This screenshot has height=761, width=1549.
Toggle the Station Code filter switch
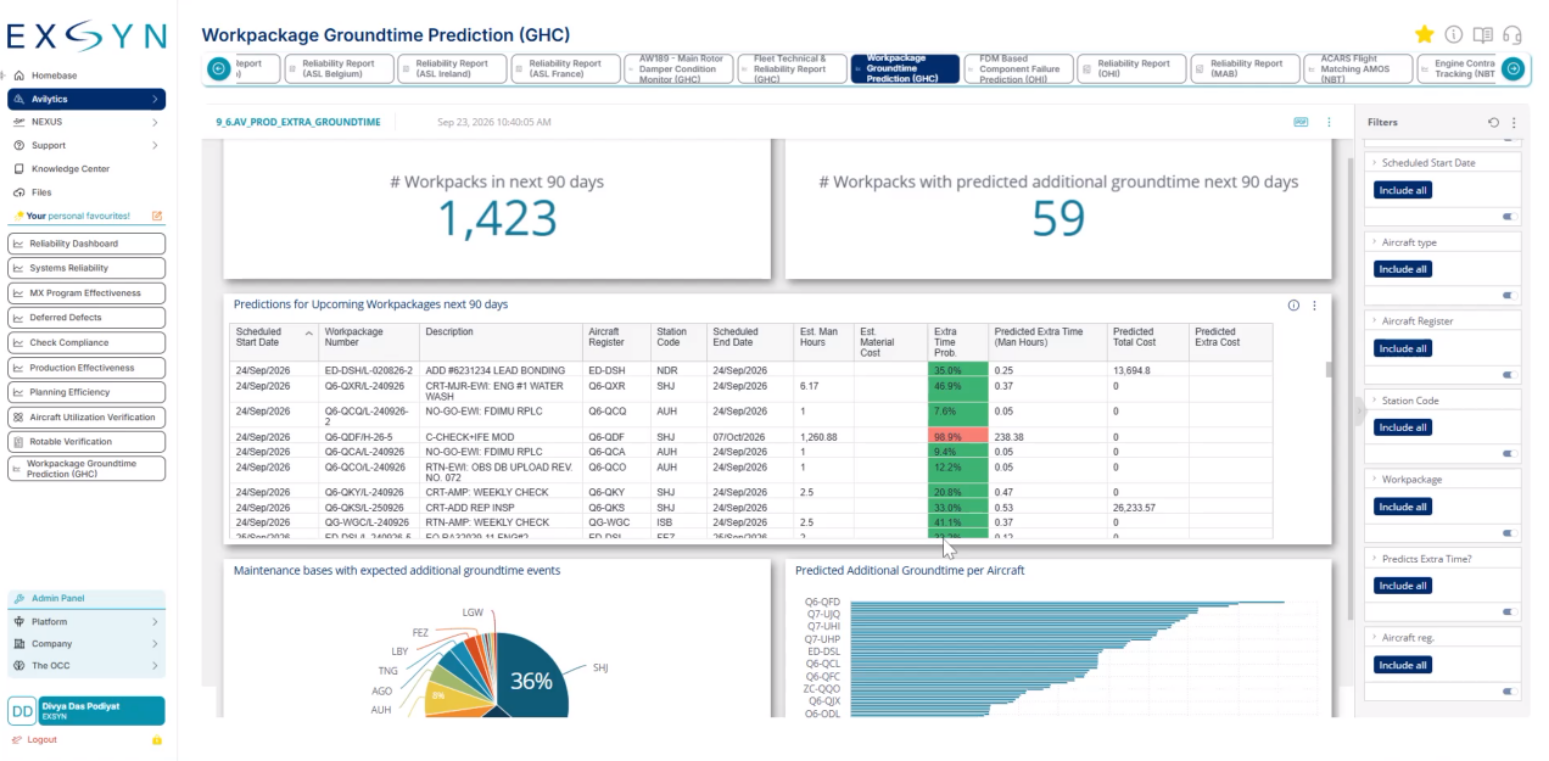pyautogui.click(x=1510, y=454)
